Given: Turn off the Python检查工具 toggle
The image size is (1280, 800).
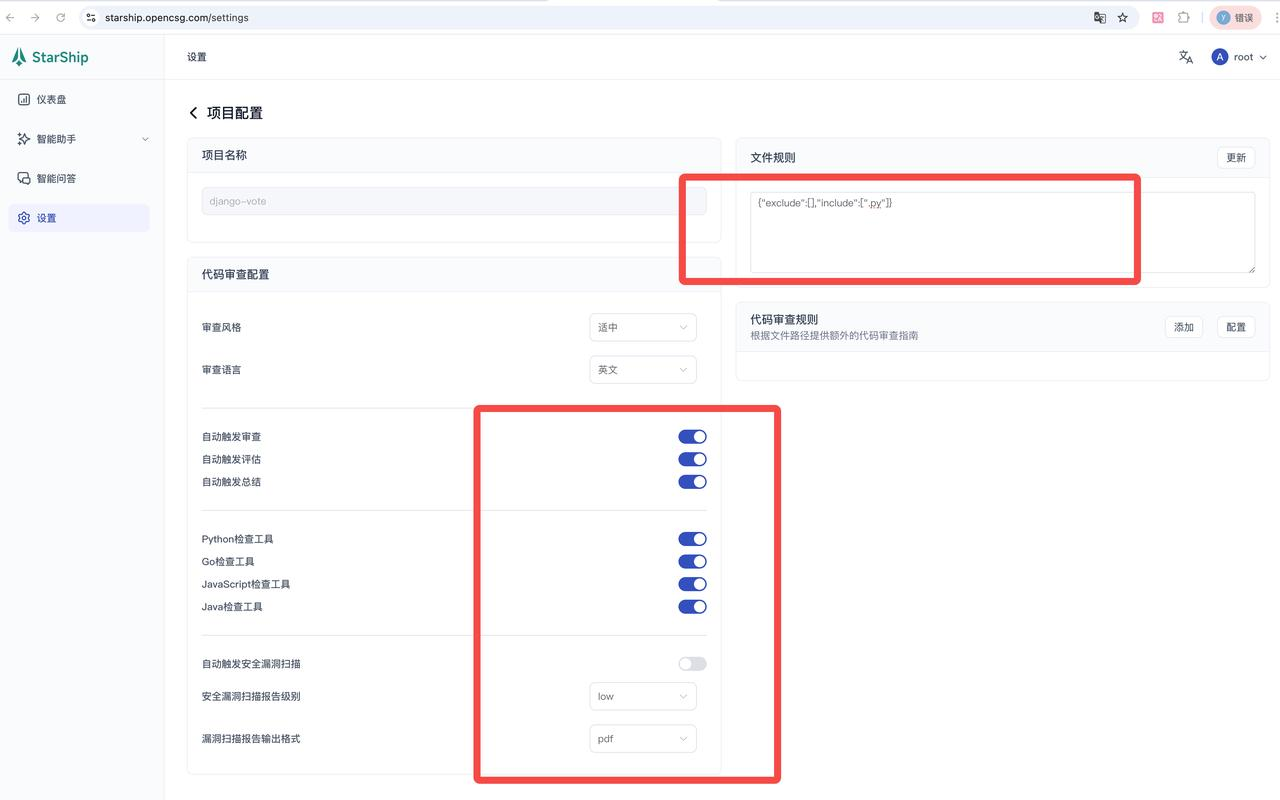Looking at the screenshot, I should click(x=692, y=538).
